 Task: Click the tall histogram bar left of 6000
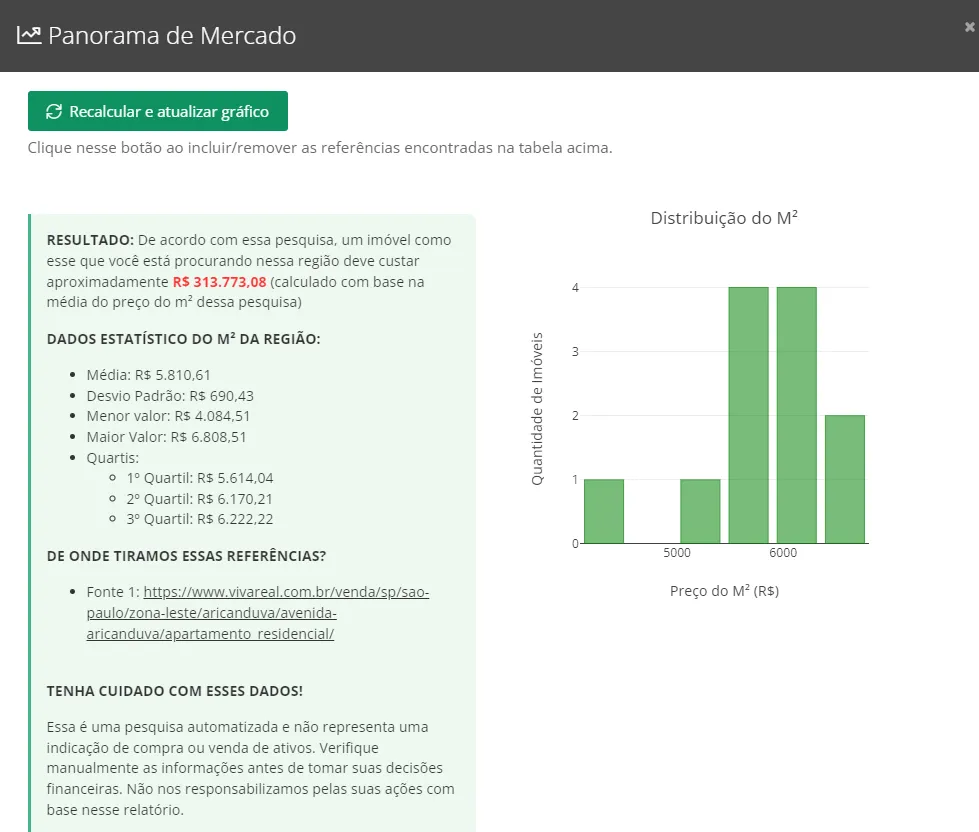click(x=748, y=415)
